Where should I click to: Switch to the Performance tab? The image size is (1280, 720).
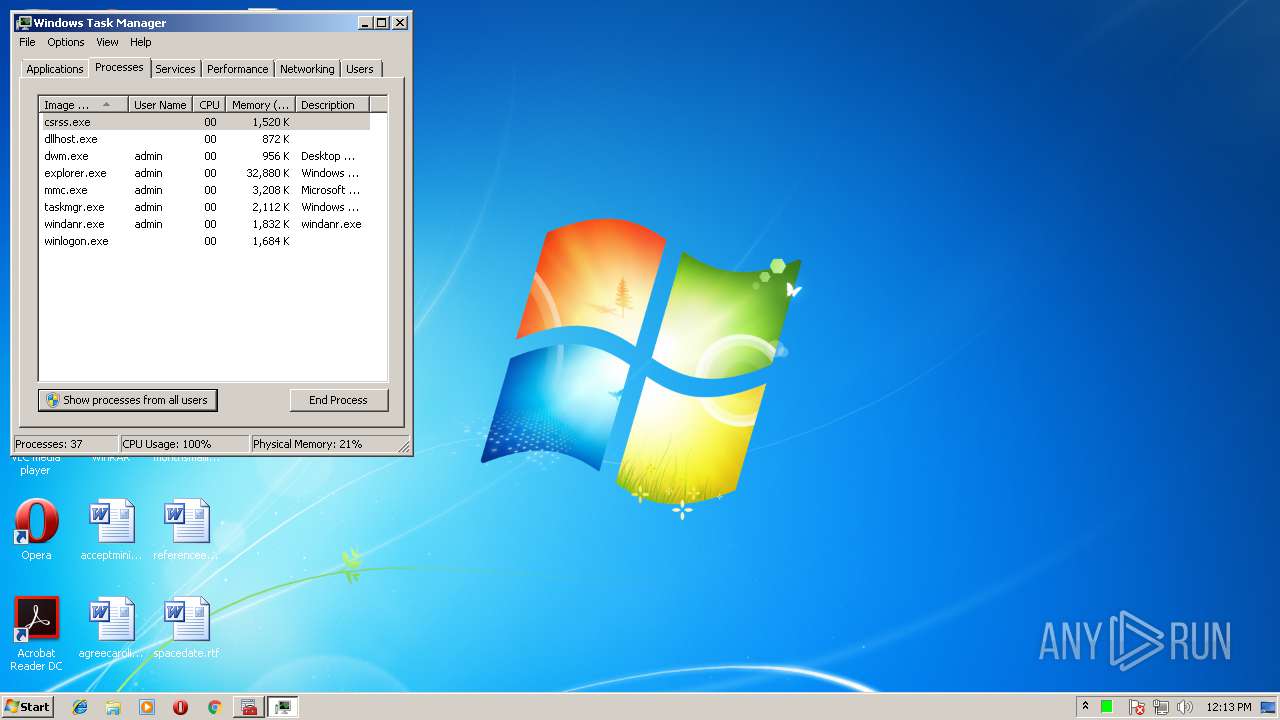(x=237, y=69)
